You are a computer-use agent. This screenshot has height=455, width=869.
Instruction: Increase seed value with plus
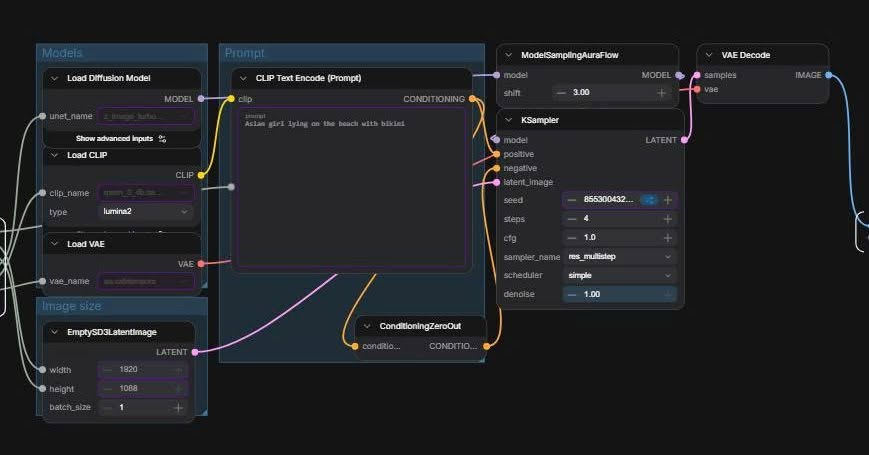coord(668,200)
